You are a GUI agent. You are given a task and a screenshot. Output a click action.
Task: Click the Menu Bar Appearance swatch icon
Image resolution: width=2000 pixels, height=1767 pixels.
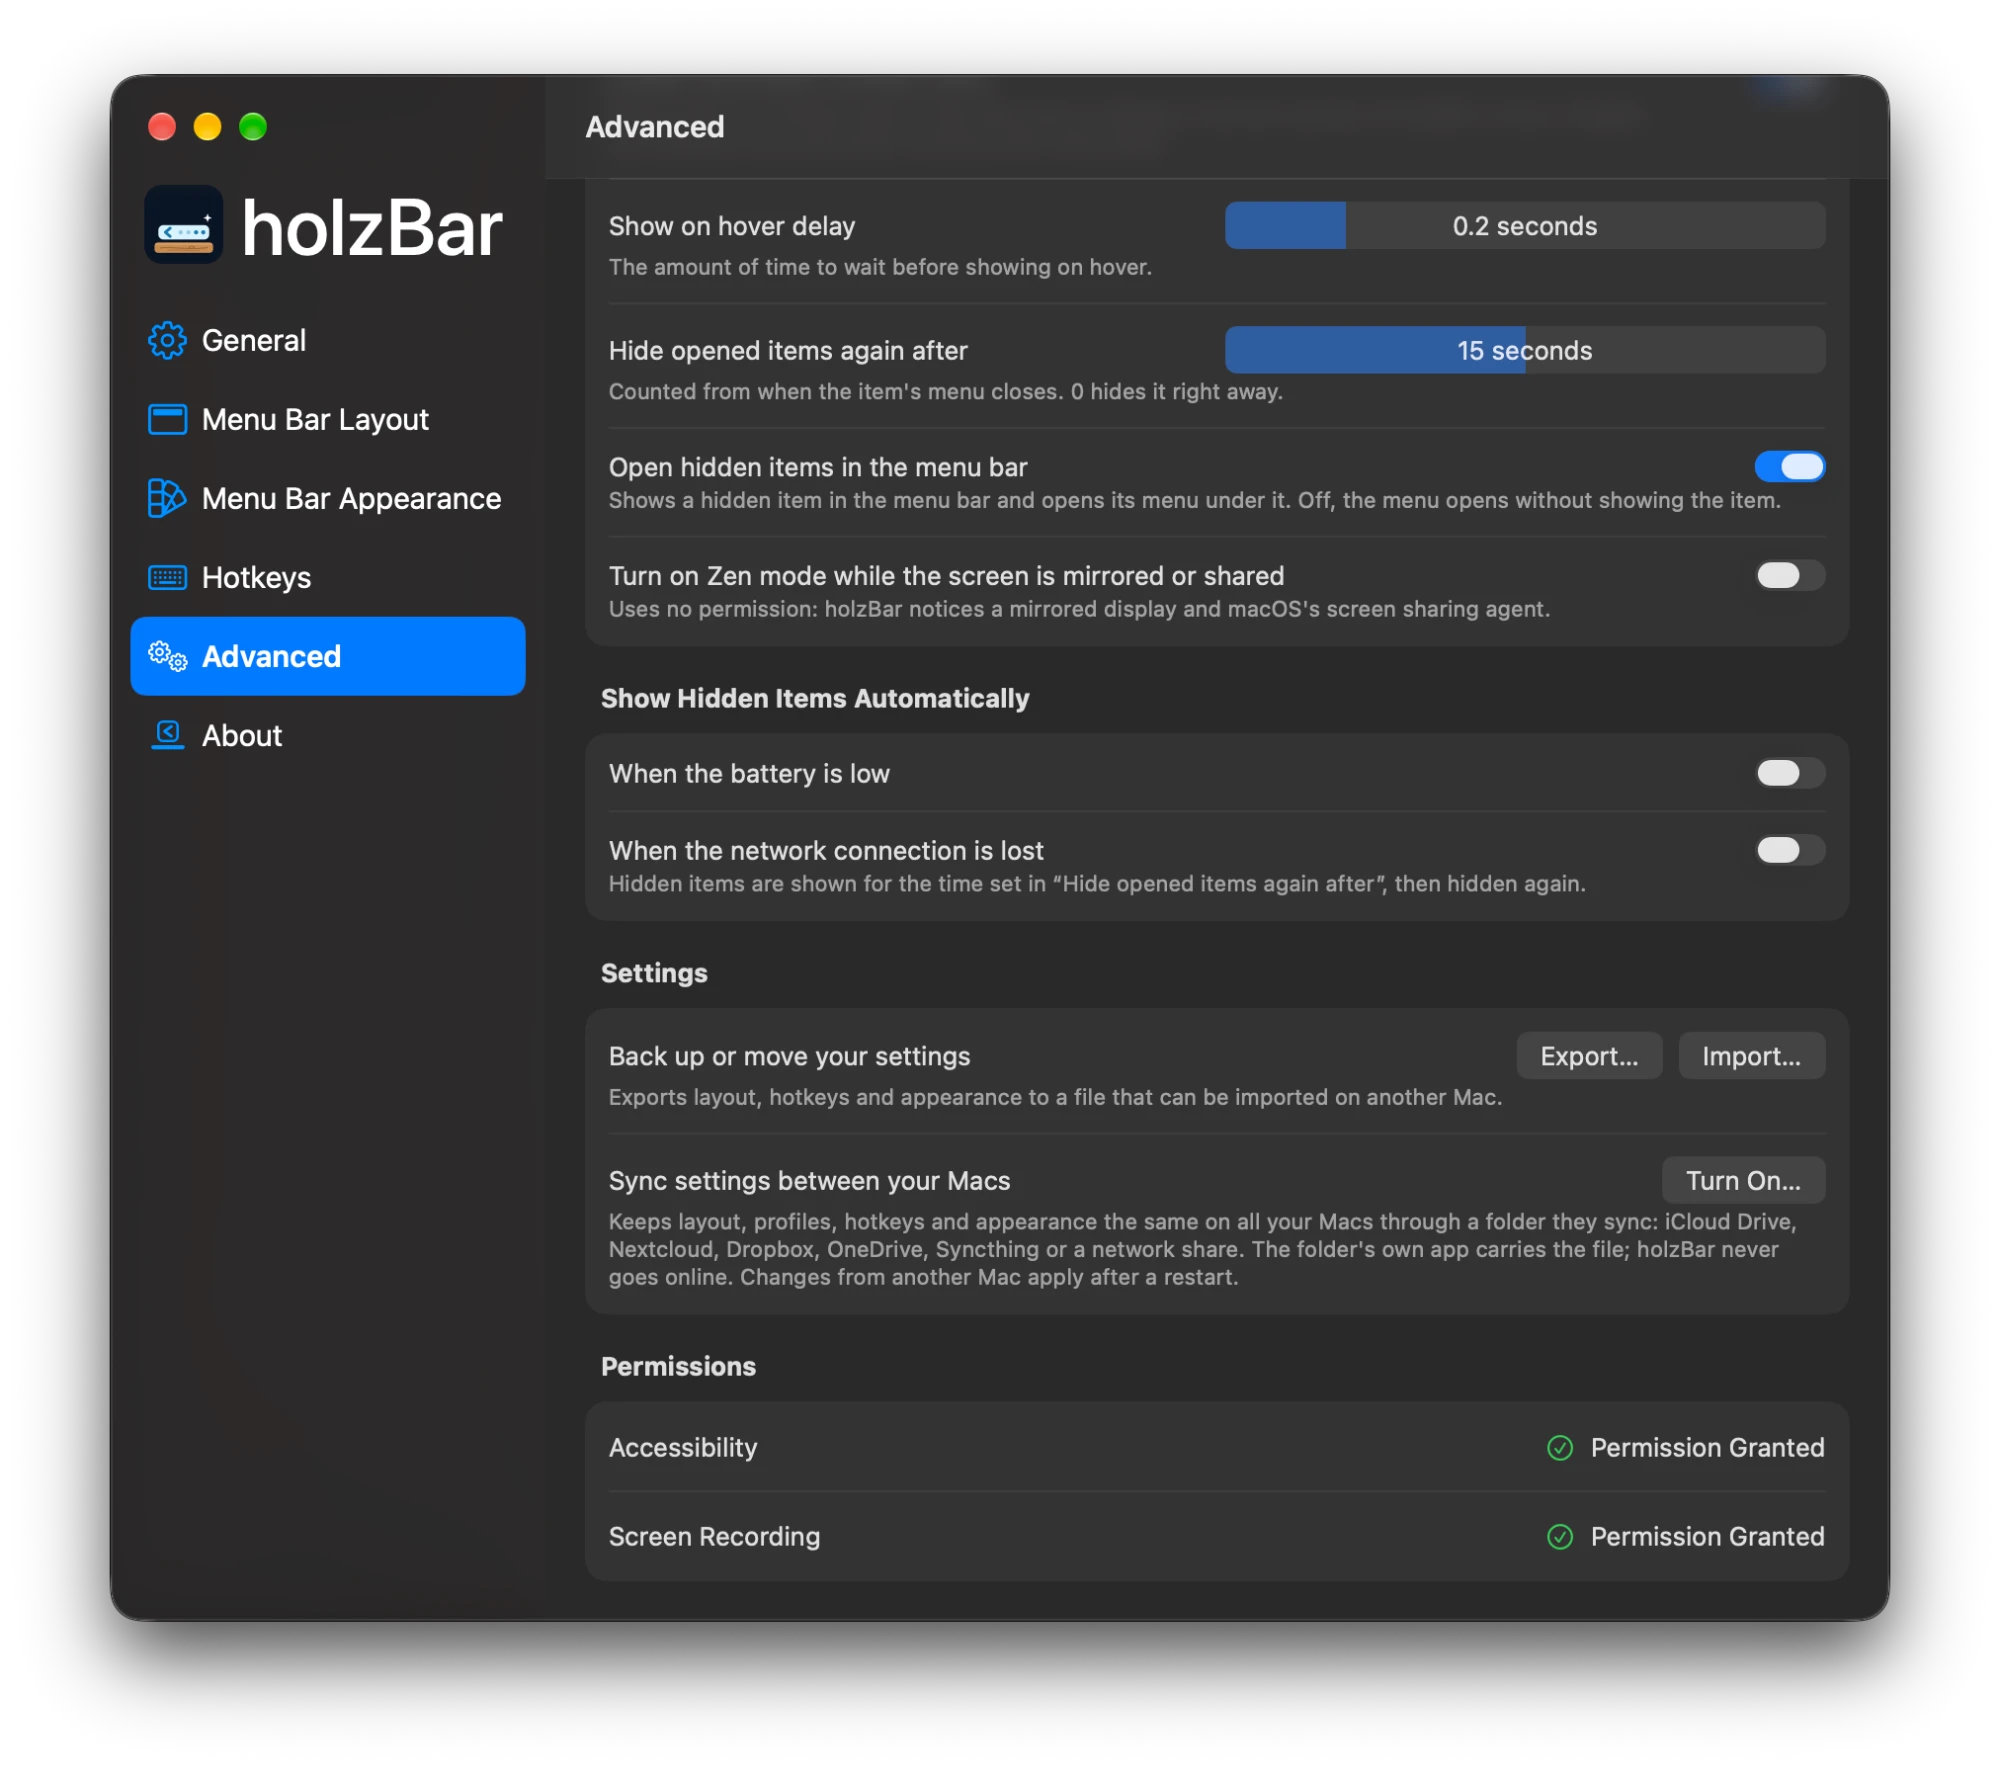coord(167,498)
